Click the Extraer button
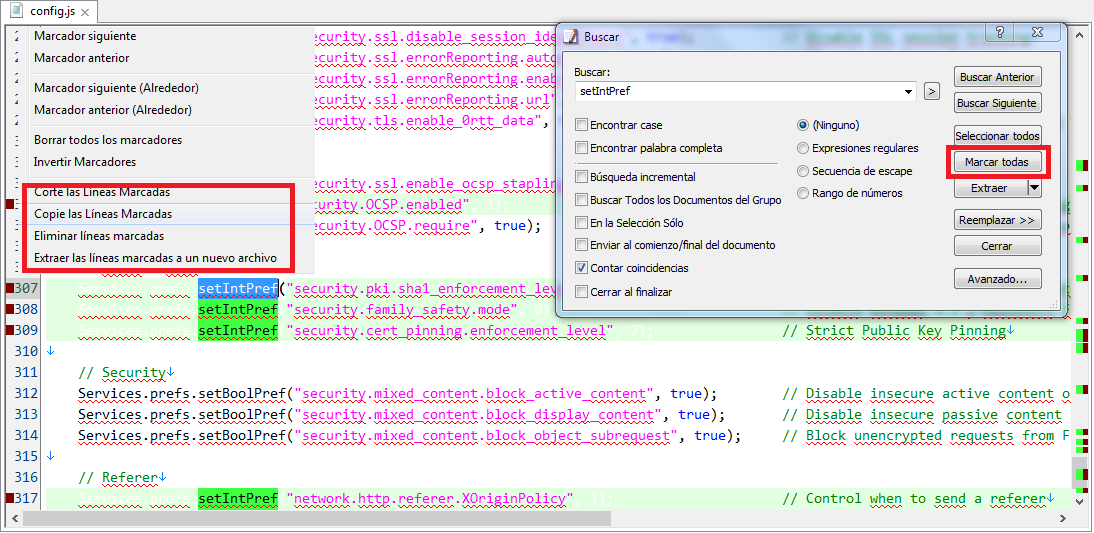Viewport: 1094px width, 533px height. pos(990,188)
